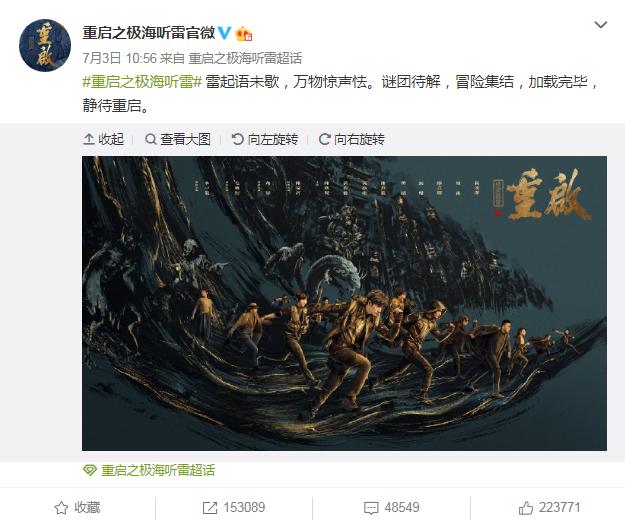
Task: Click the blue verified V badge
Action: pyautogui.click(x=224, y=33)
